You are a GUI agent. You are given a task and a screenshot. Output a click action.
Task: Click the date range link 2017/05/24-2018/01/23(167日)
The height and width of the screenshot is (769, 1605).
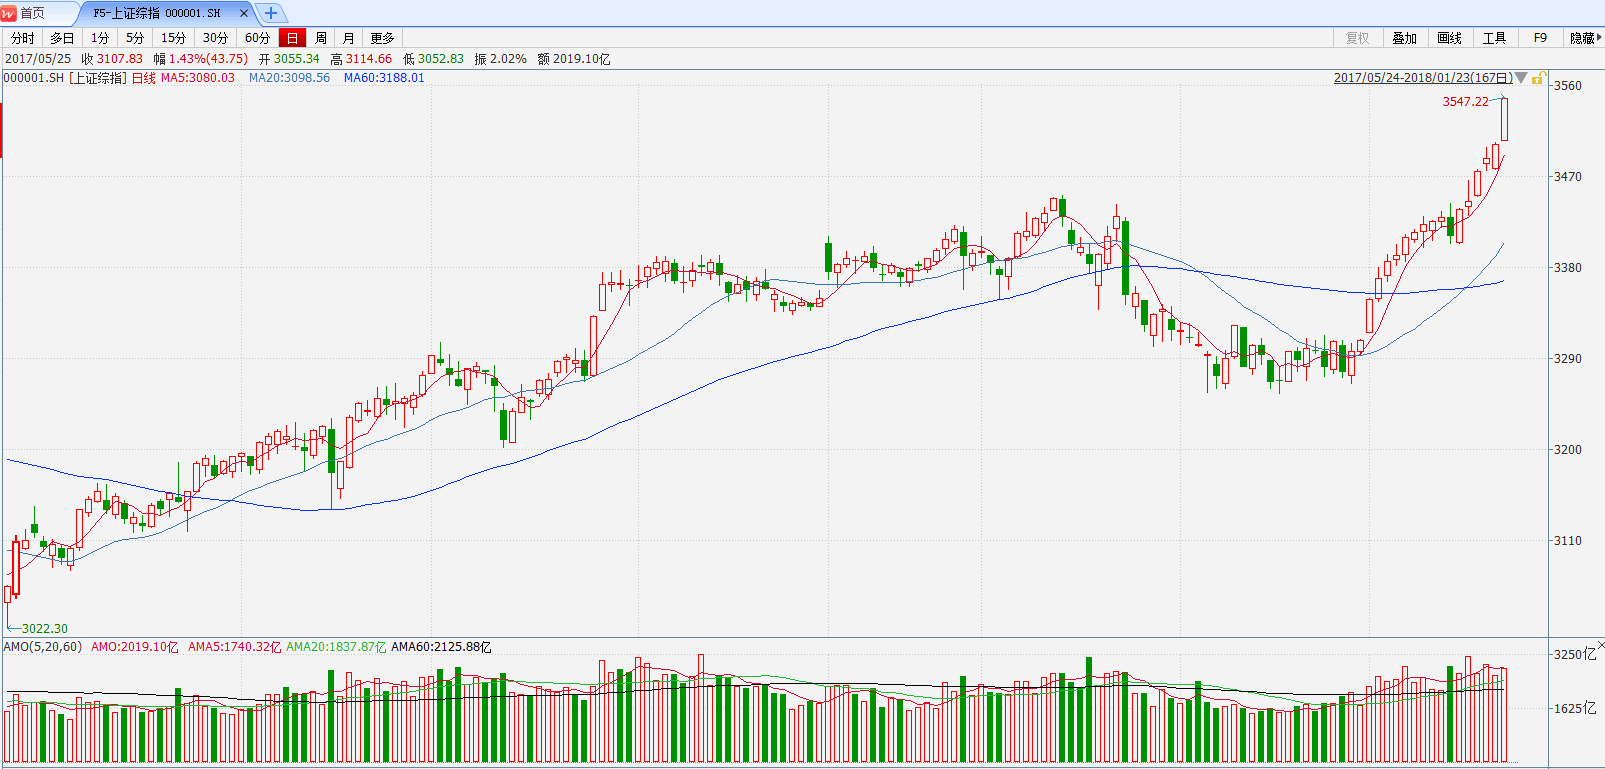point(1423,78)
